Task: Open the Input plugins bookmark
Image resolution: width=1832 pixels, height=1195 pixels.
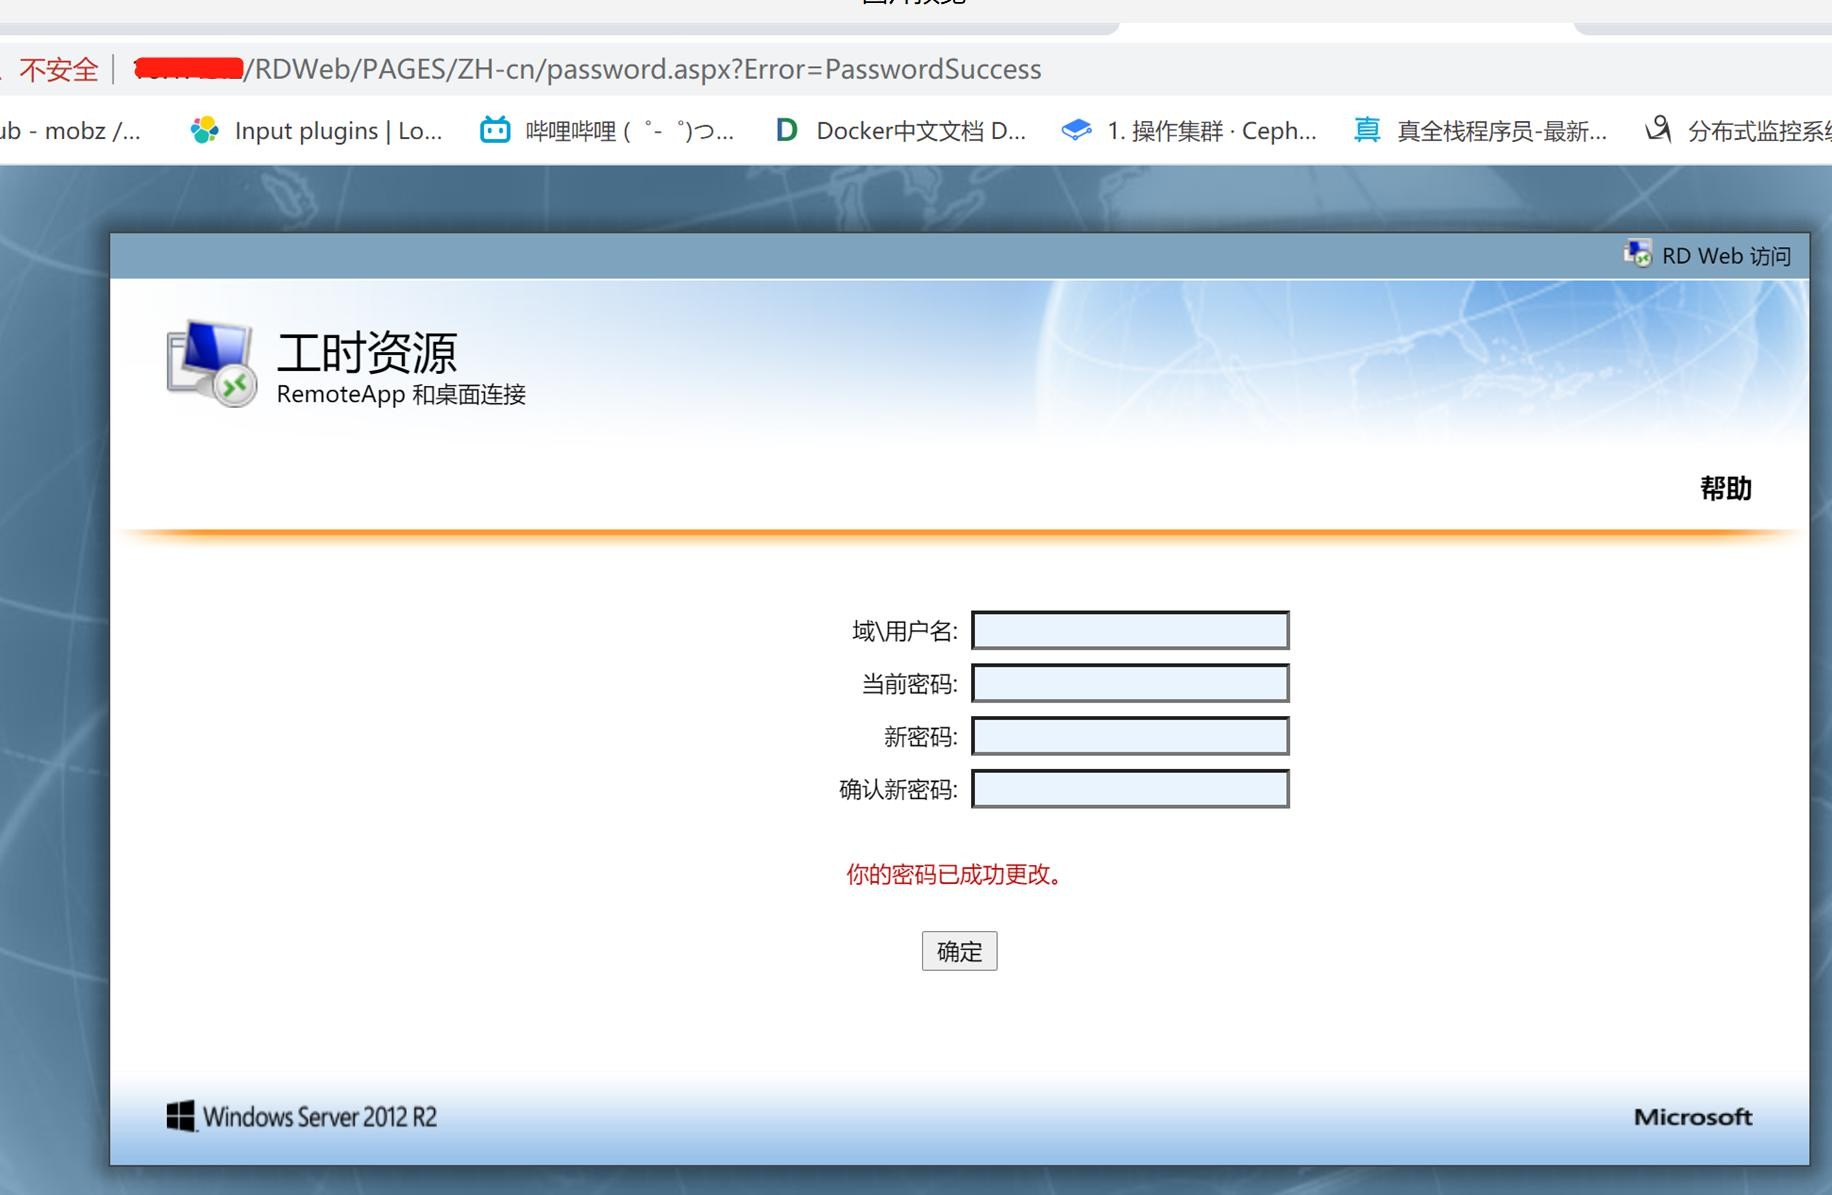Action: pos(317,131)
